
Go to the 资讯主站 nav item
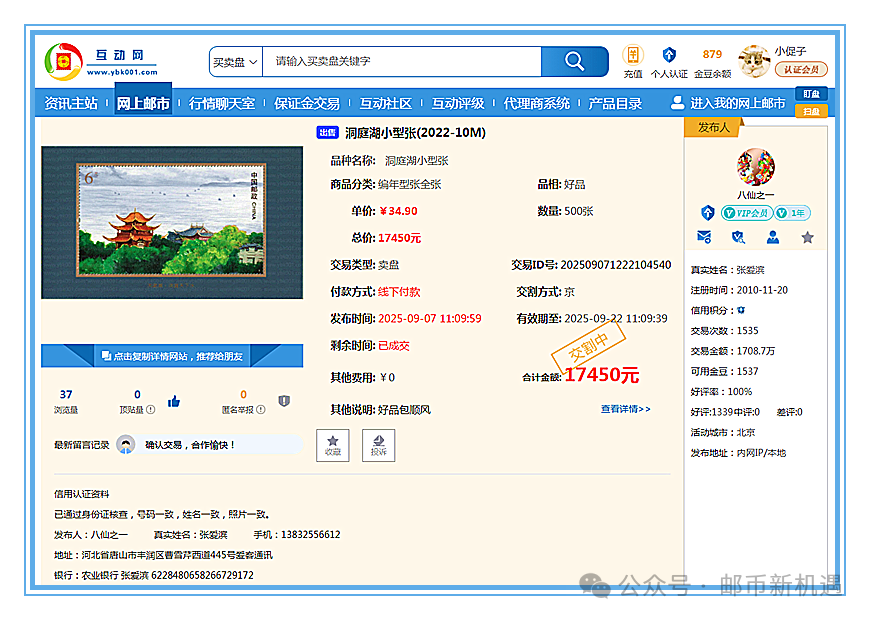tap(71, 103)
